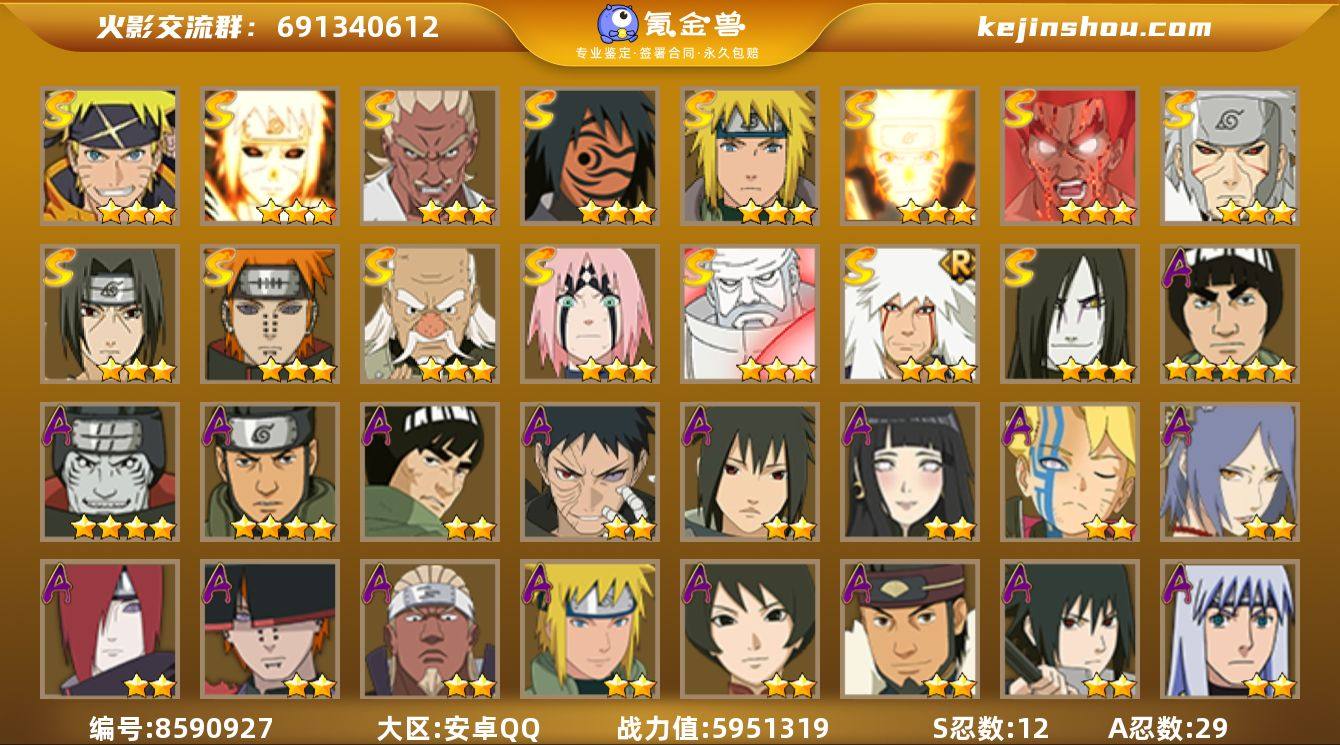Click the 氪金兽 logo mascot icon
Screen dimensions: 1340x745
(x=618, y=24)
